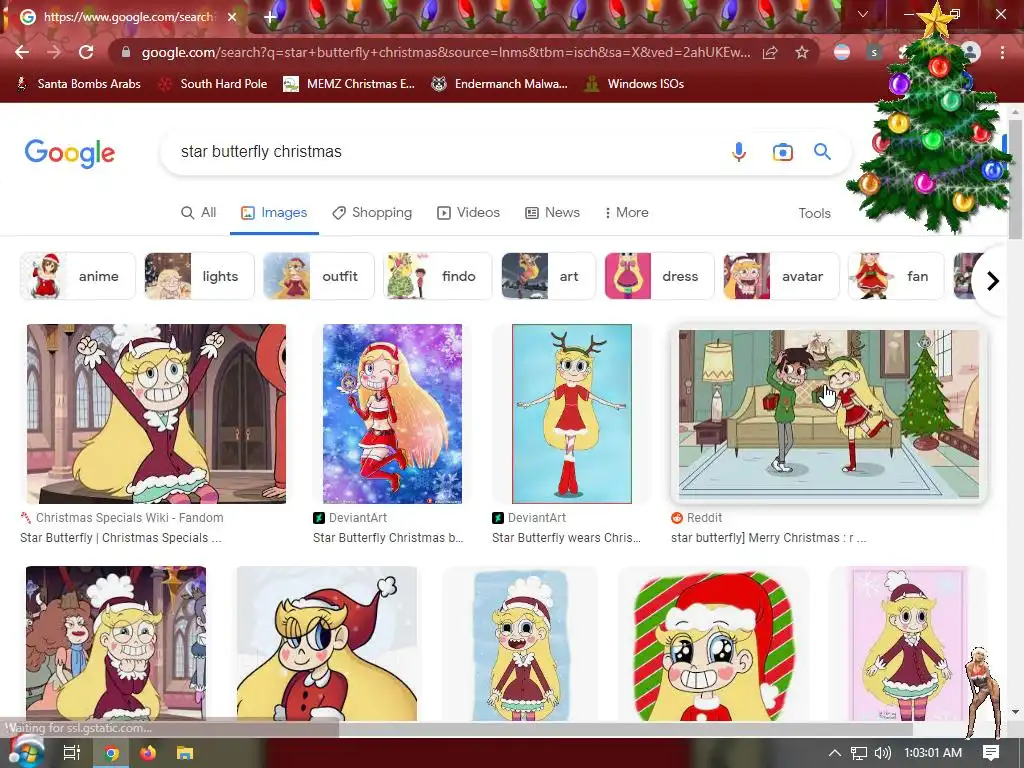Filter images by the avatar chip
This screenshot has width=1024, height=768.
pyautogui.click(x=781, y=276)
